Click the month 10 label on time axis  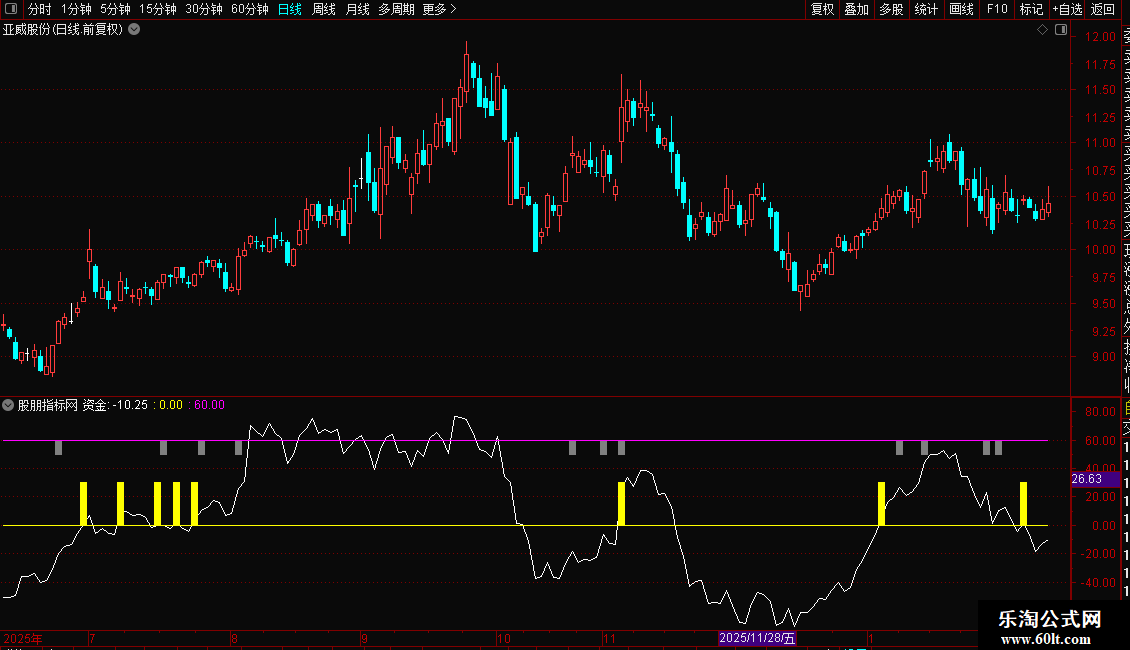tap(504, 638)
